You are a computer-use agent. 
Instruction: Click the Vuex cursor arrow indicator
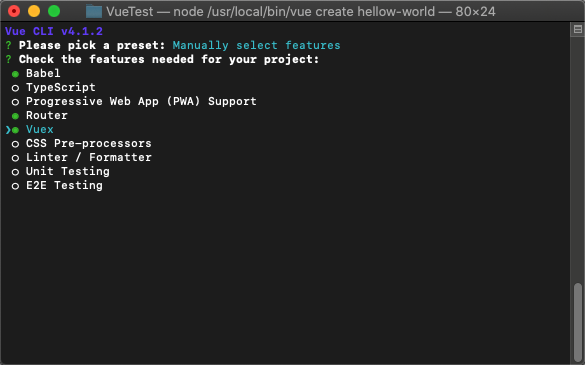[8, 130]
